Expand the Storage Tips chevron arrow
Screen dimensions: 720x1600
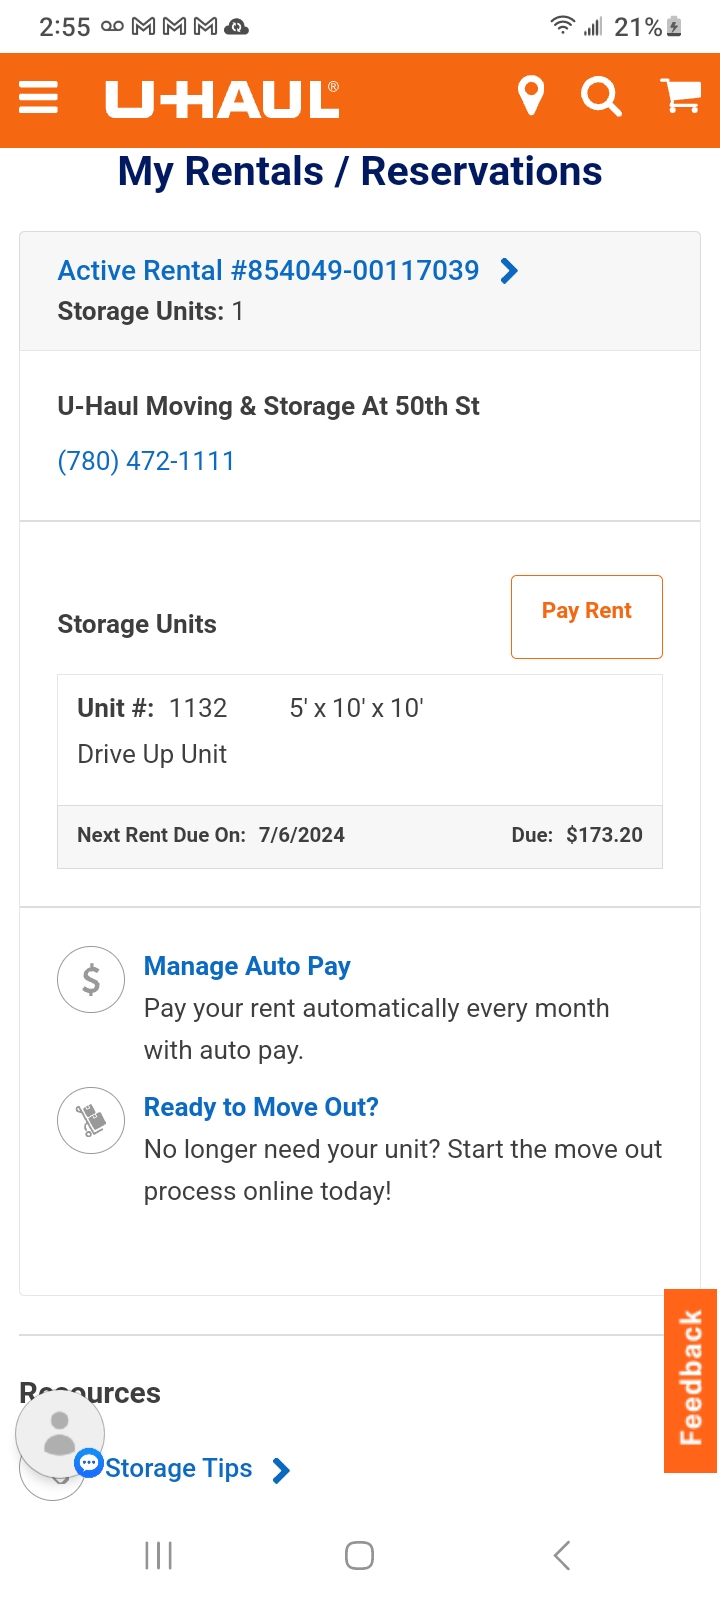[282, 1470]
